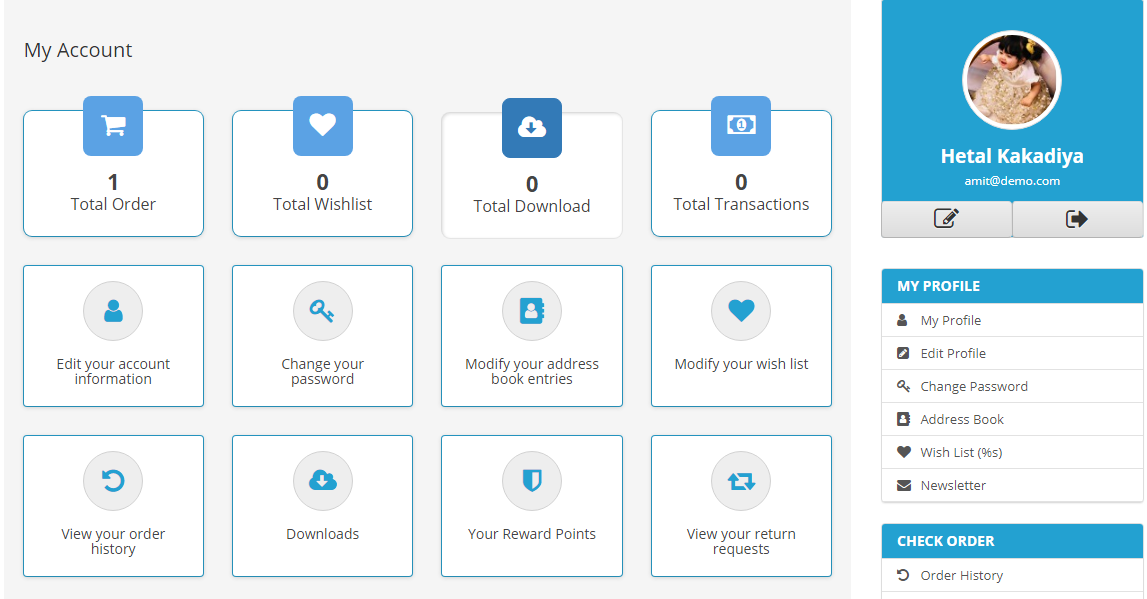Open Edit your account information link

coord(113,372)
